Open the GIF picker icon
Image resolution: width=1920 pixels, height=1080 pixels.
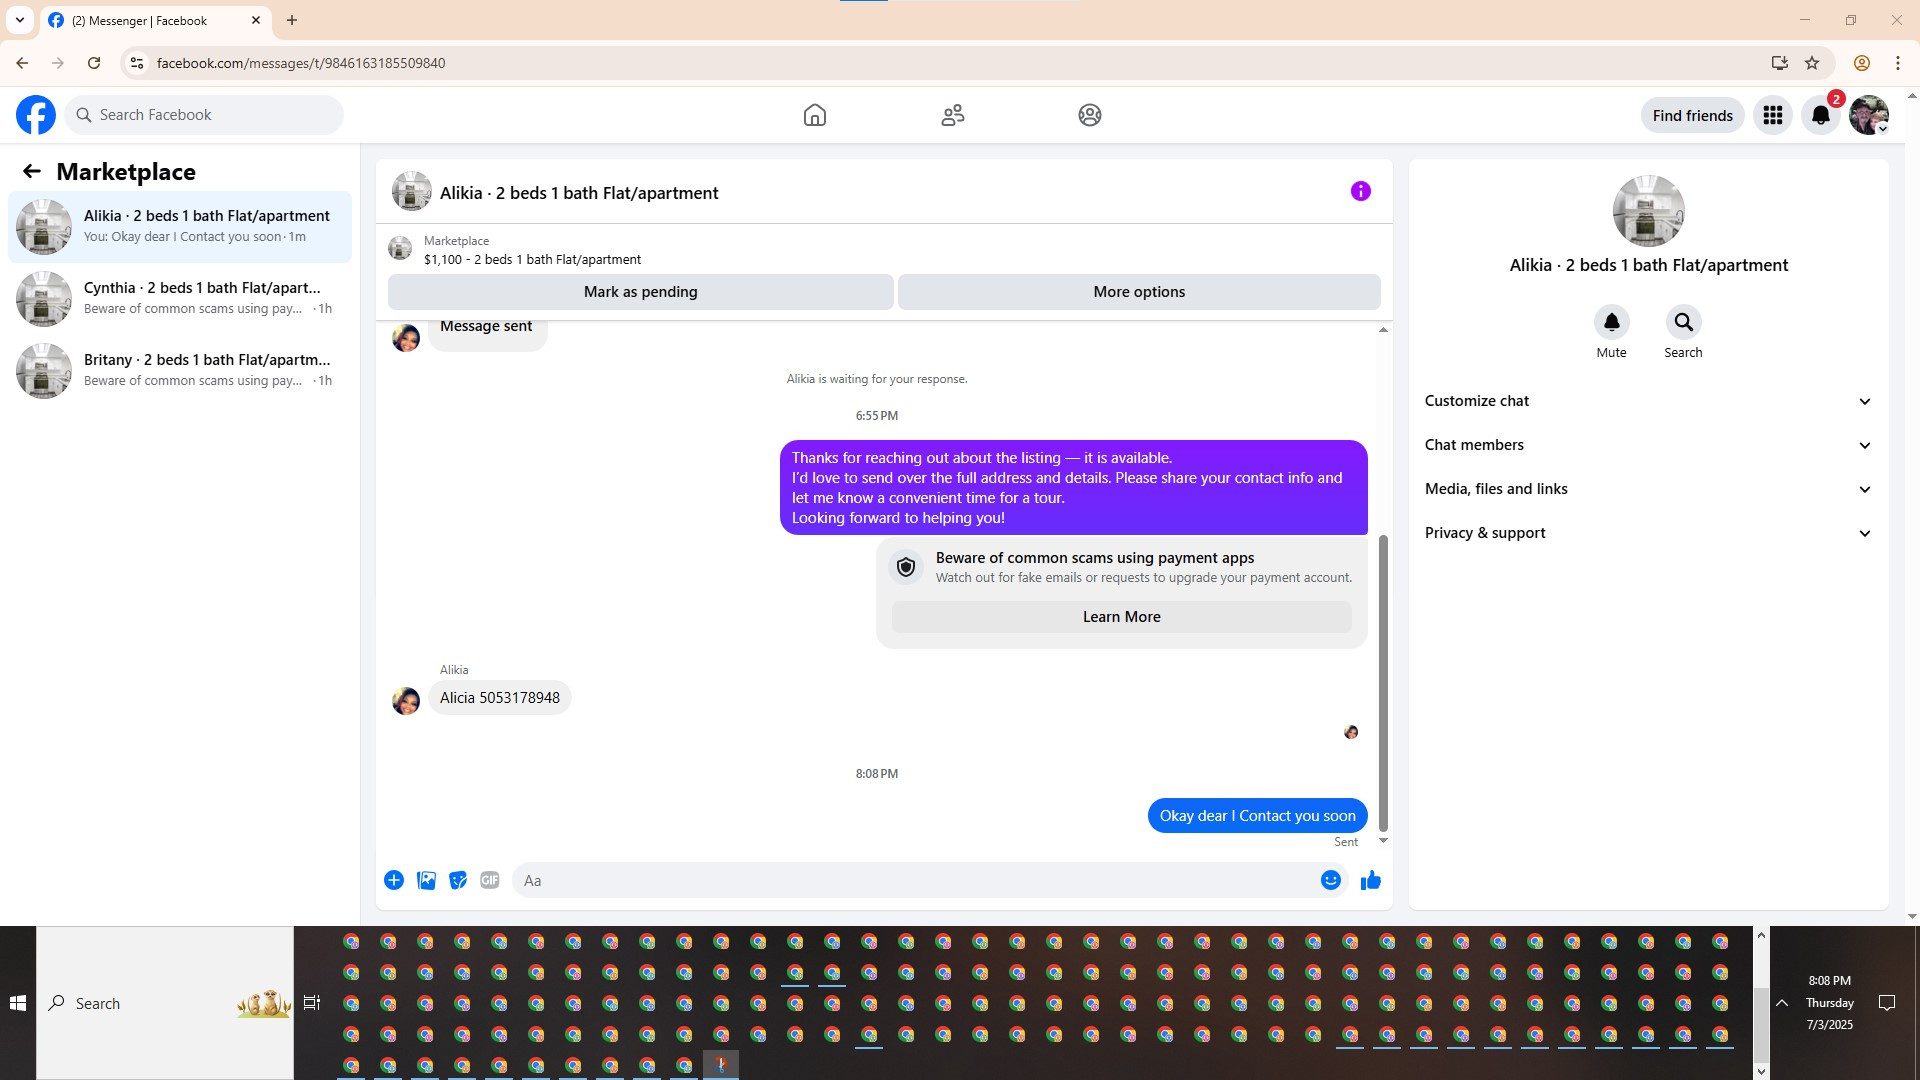click(x=489, y=880)
